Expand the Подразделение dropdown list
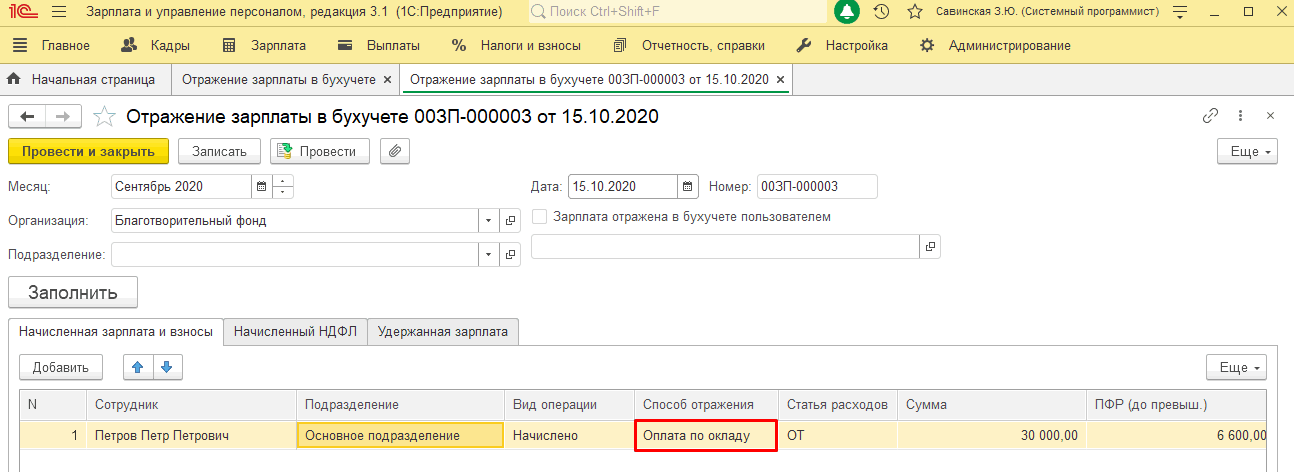The width and height of the screenshot is (1294, 472). (x=488, y=255)
